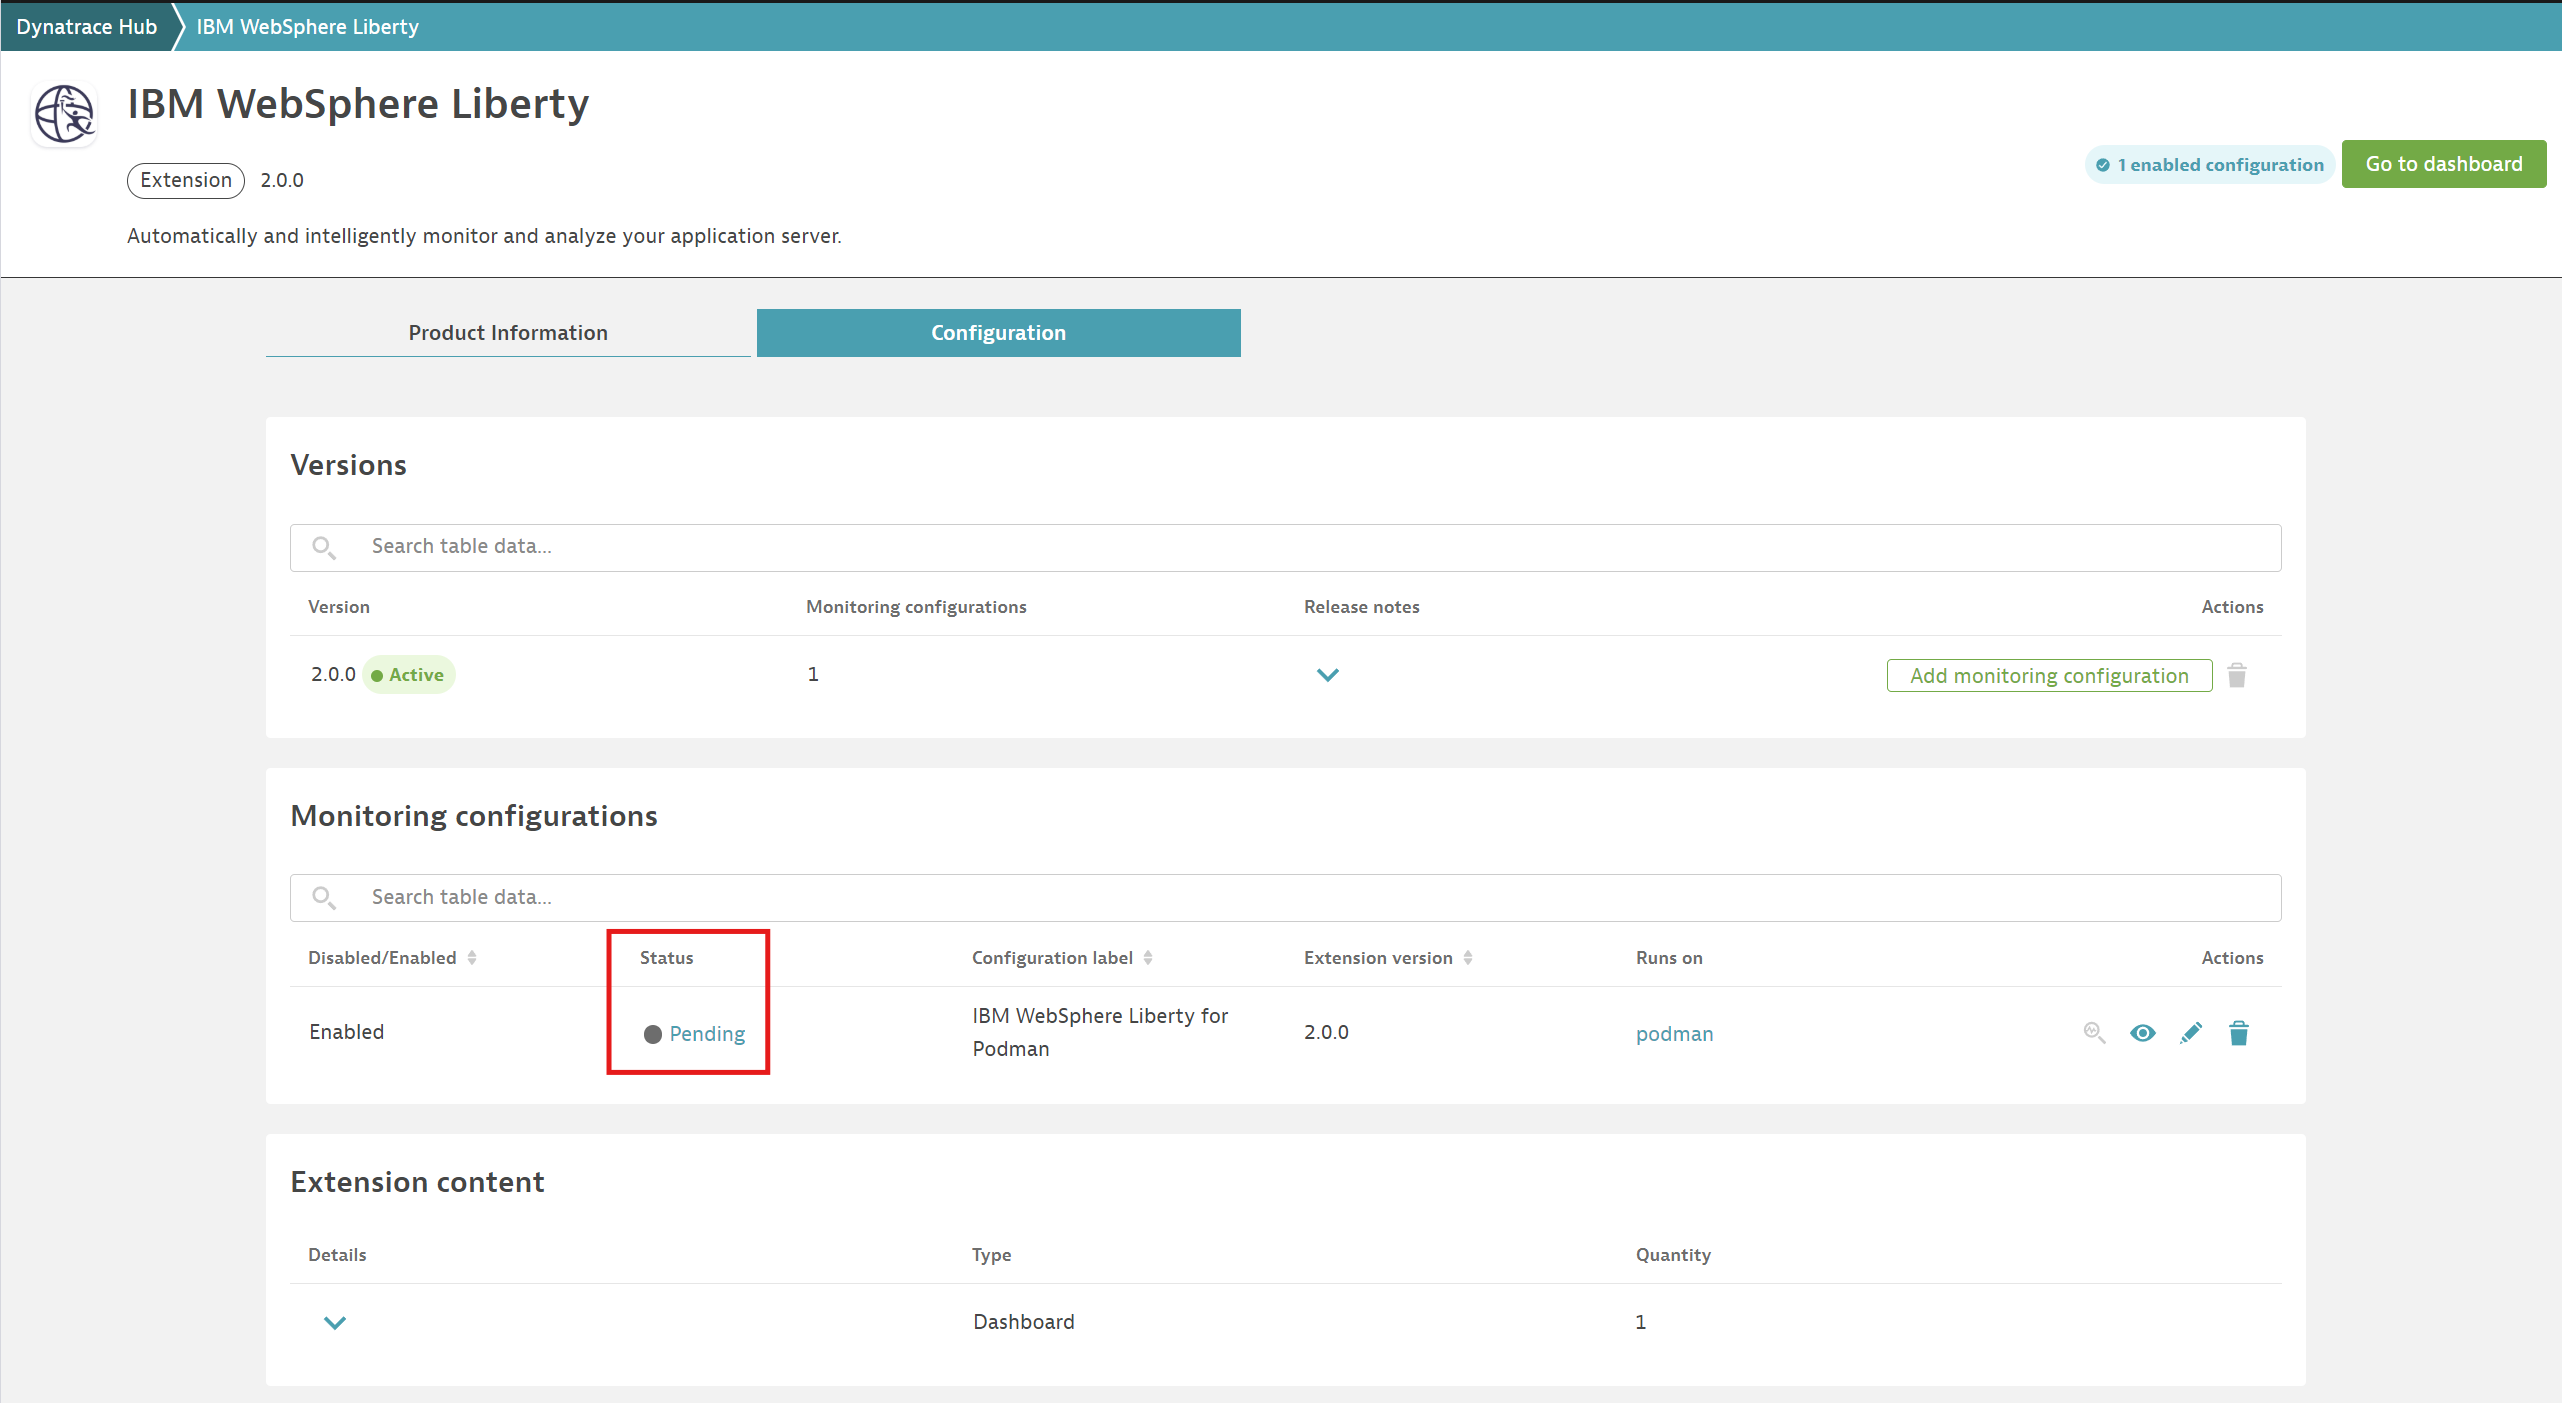2562x1403 pixels.
Task: Expand the Dashboard extension content details
Action: click(335, 1322)
